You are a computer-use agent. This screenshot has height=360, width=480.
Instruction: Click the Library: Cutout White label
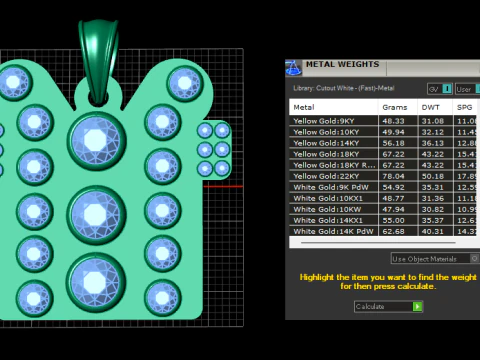coord(344,88)
